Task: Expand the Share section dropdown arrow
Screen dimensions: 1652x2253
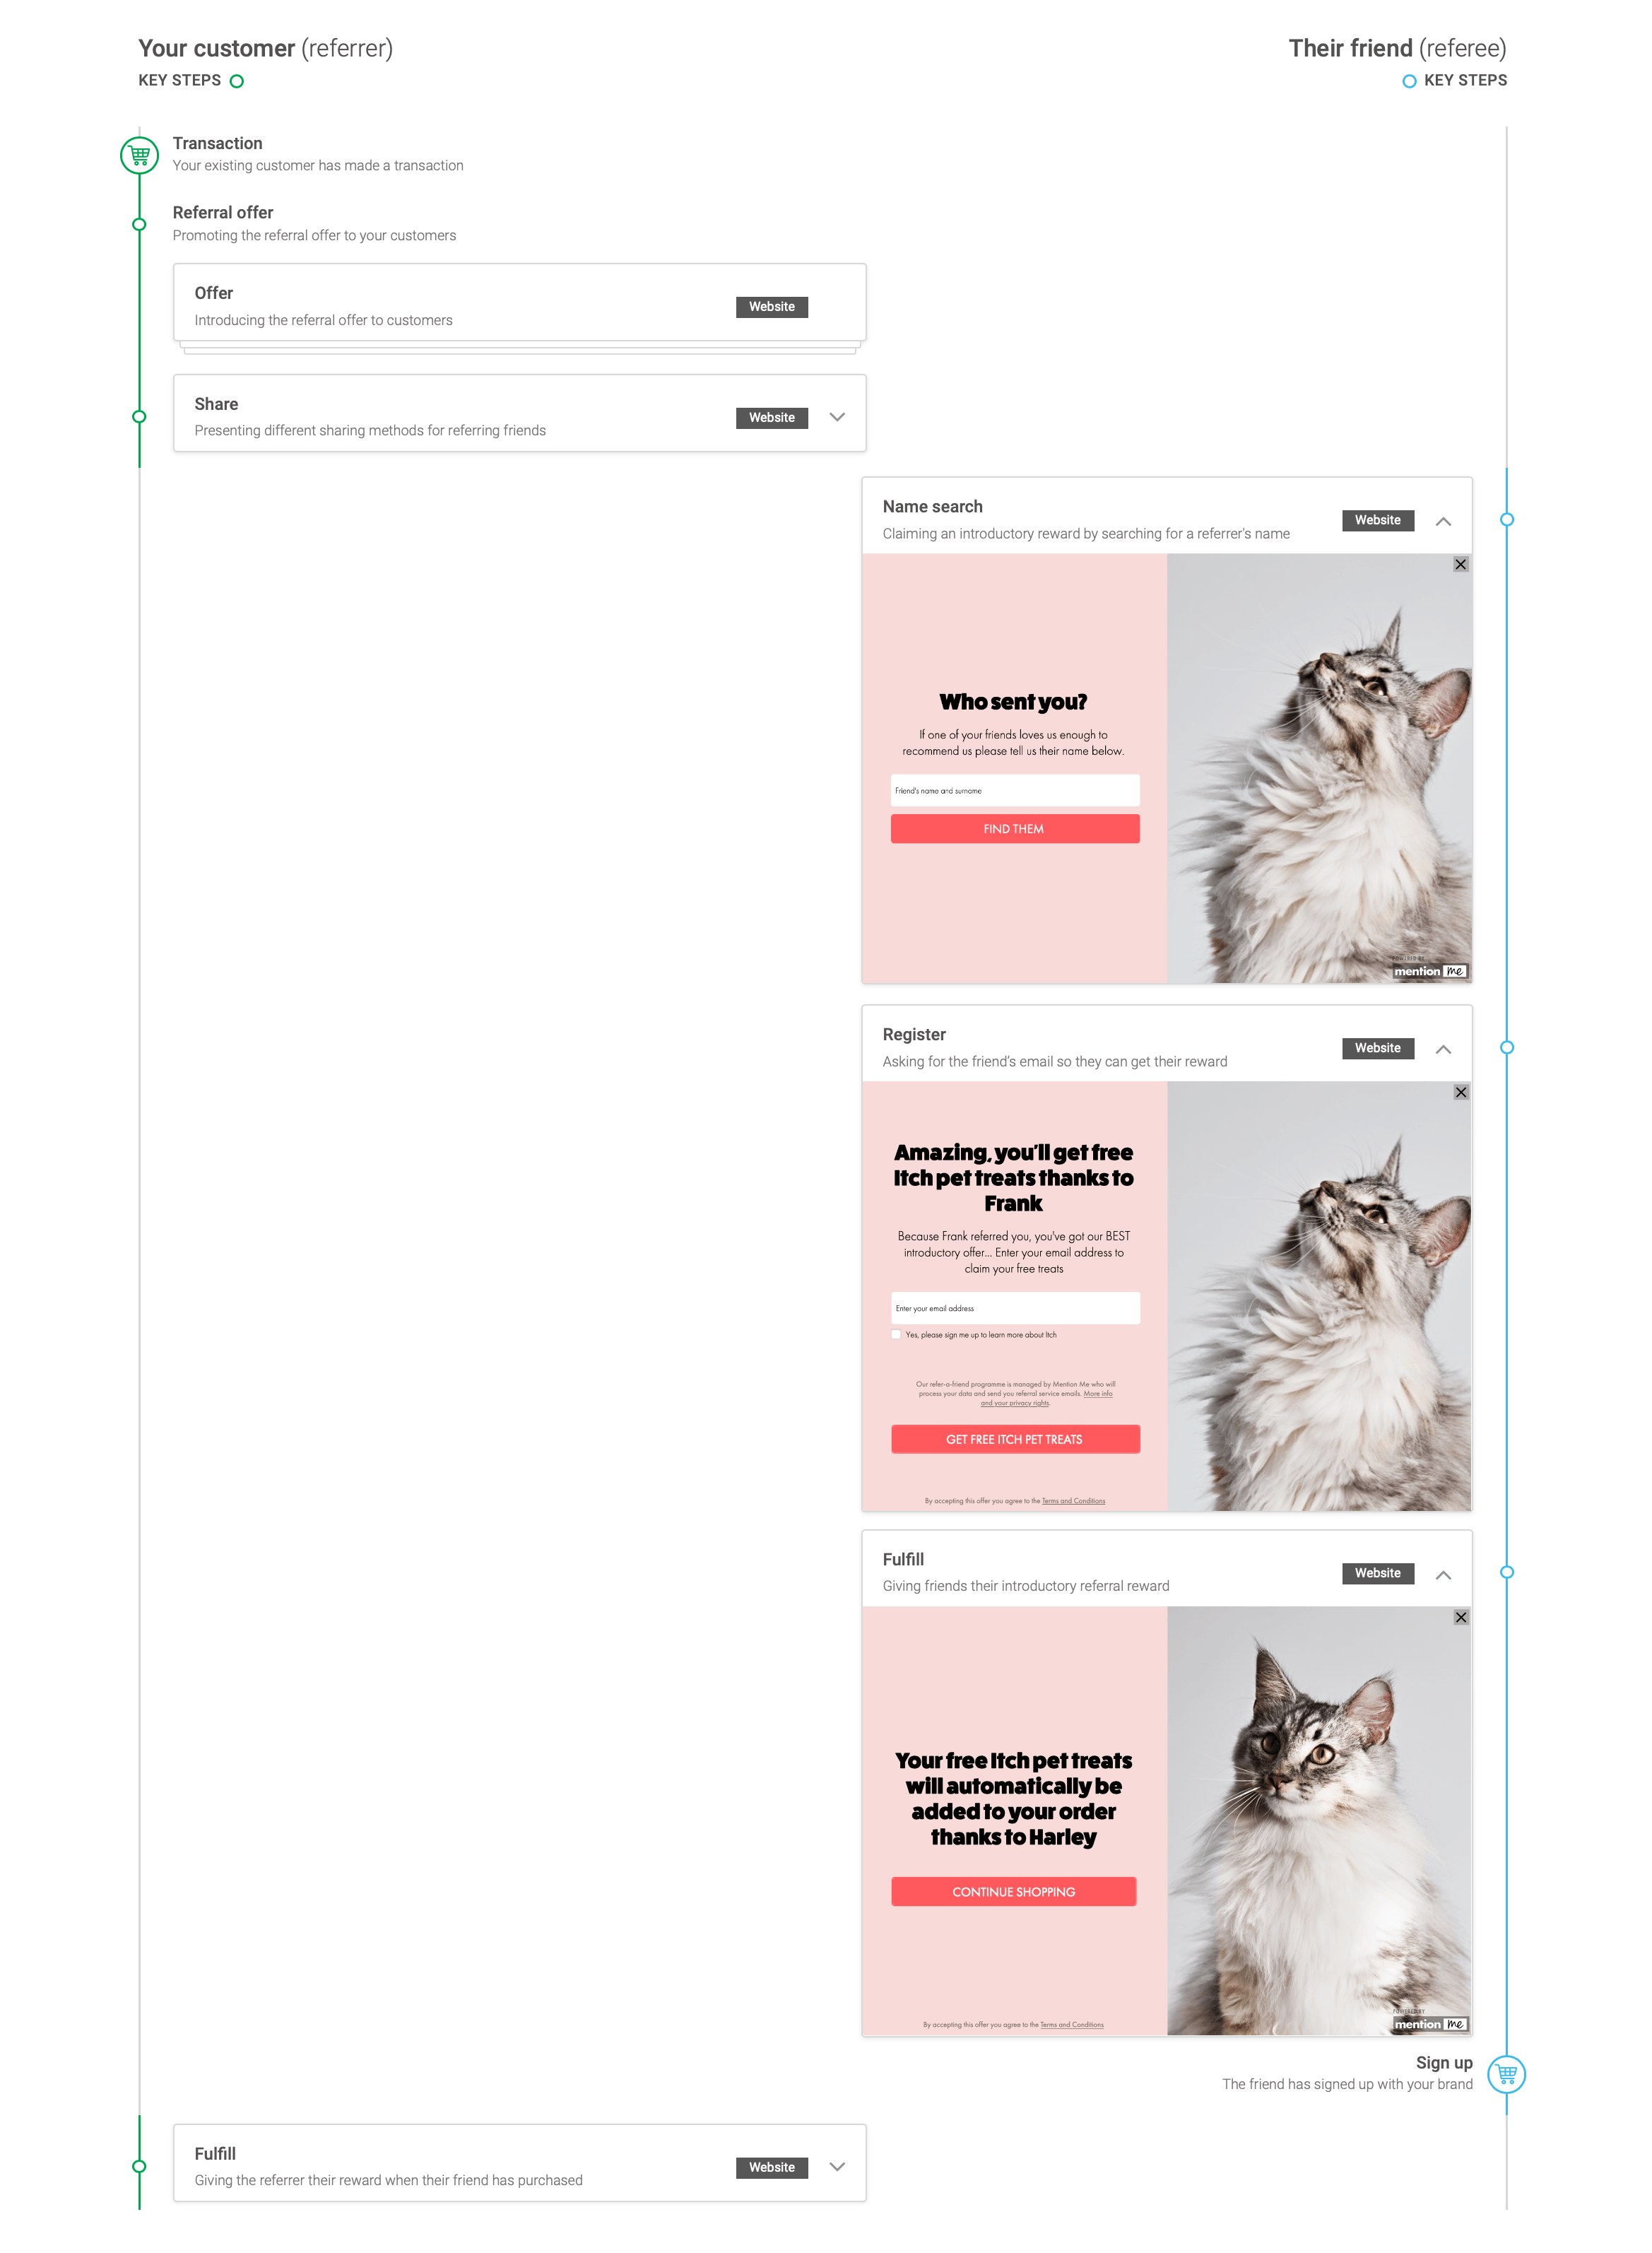Action: pyautogui.click(x=834, y=416)
